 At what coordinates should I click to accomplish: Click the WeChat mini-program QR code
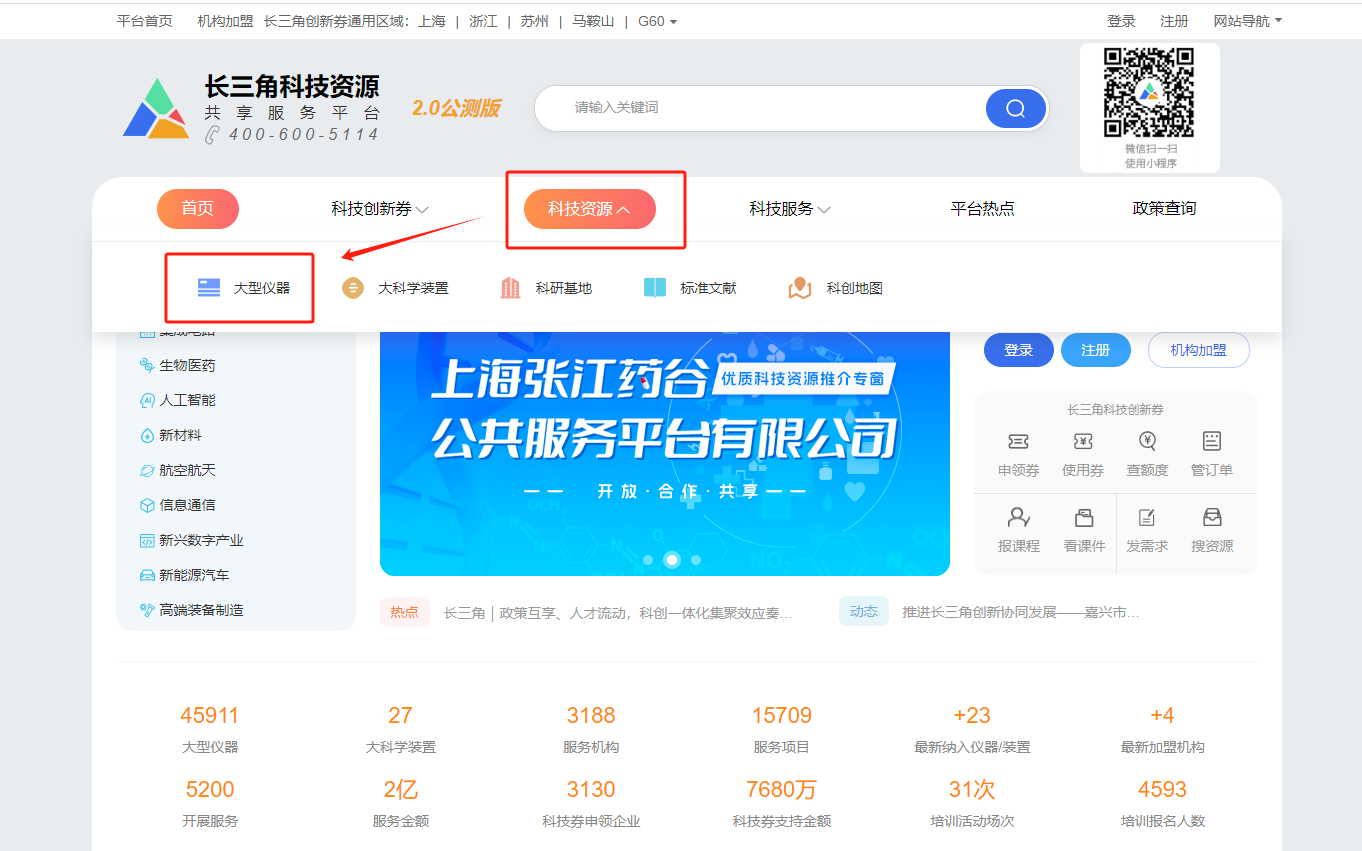[x=1149, y=92]
